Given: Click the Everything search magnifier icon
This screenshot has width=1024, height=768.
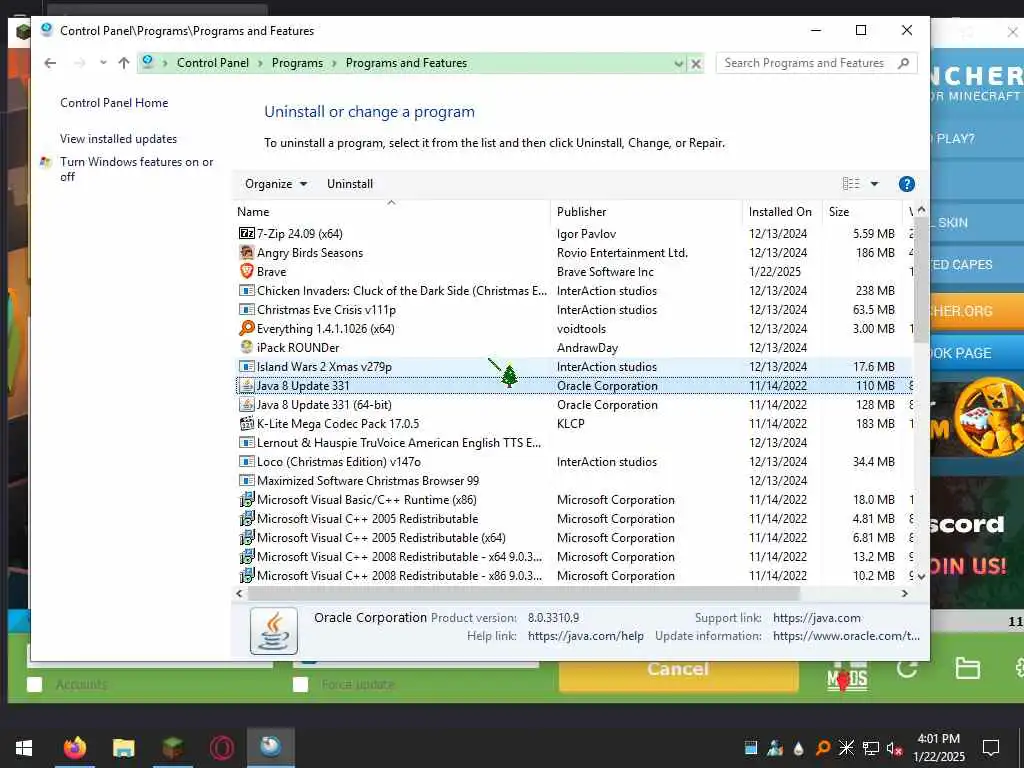Looking at the screenshot, I should (246, 328).
